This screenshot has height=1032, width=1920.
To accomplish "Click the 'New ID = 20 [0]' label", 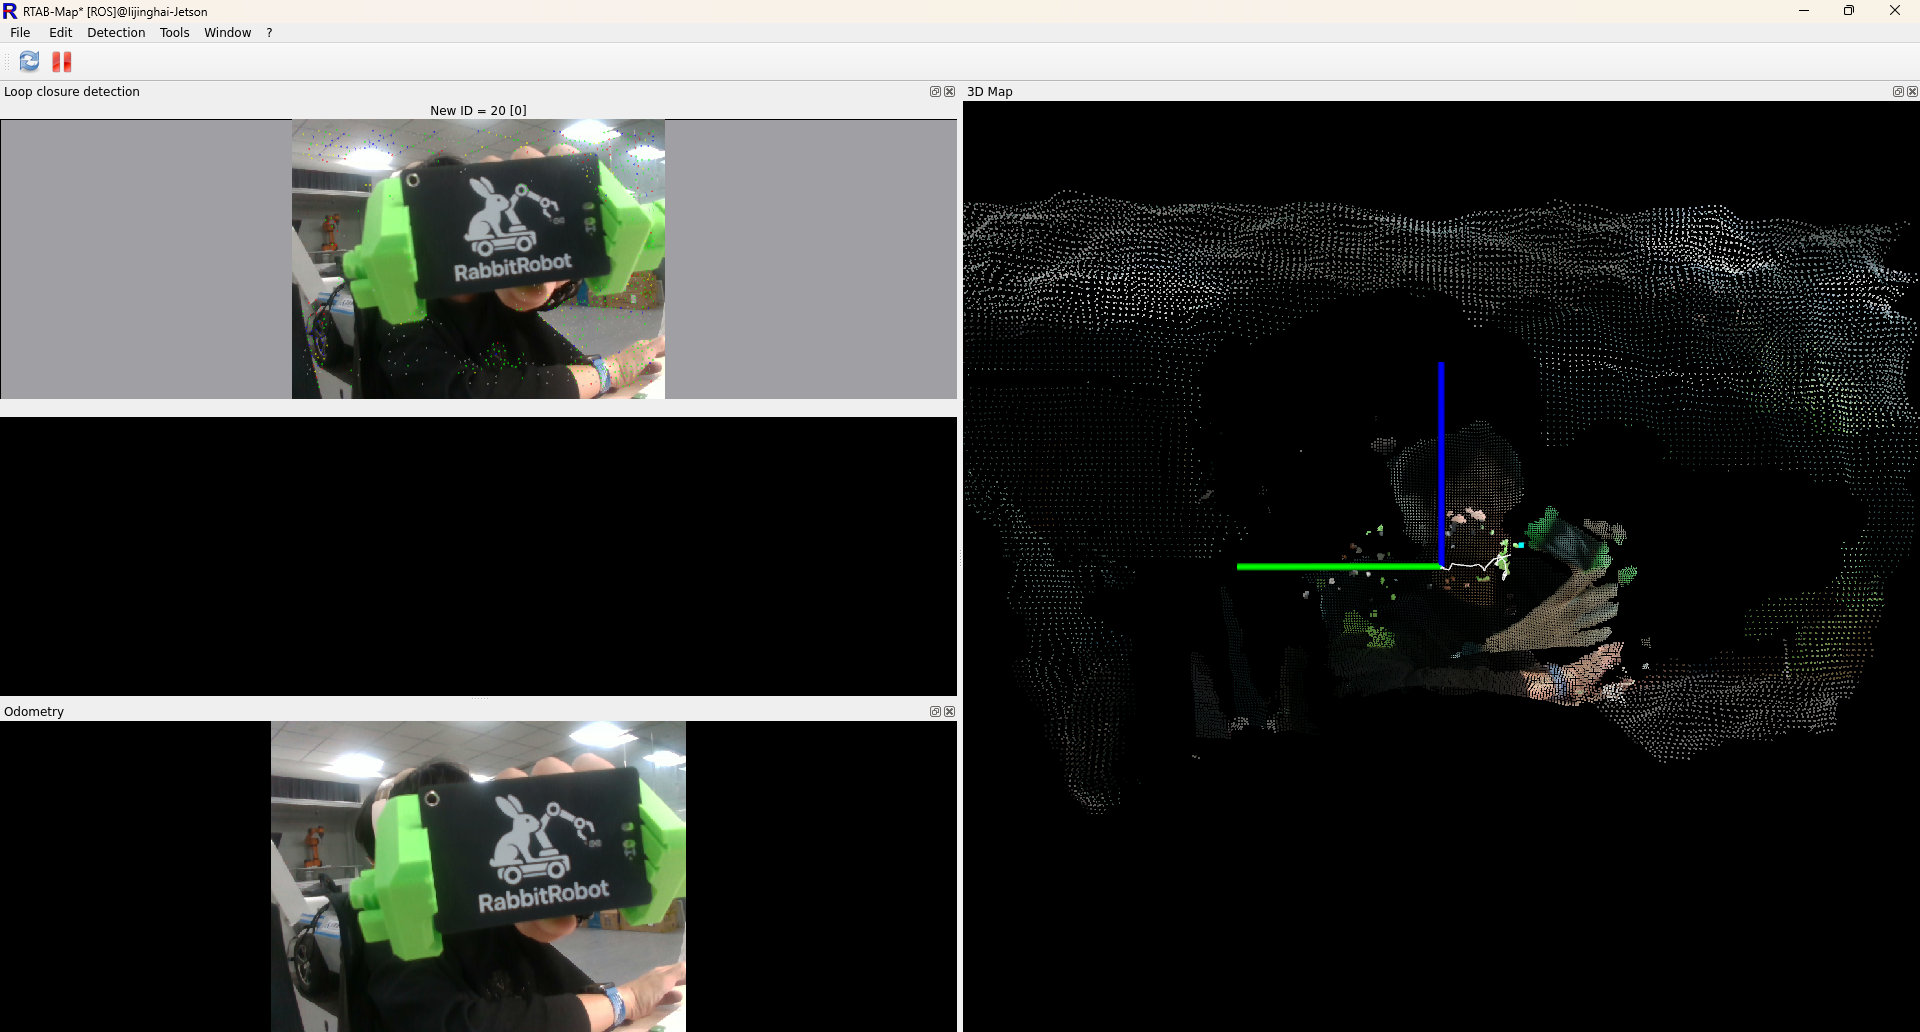I will (x=478, y=111).
